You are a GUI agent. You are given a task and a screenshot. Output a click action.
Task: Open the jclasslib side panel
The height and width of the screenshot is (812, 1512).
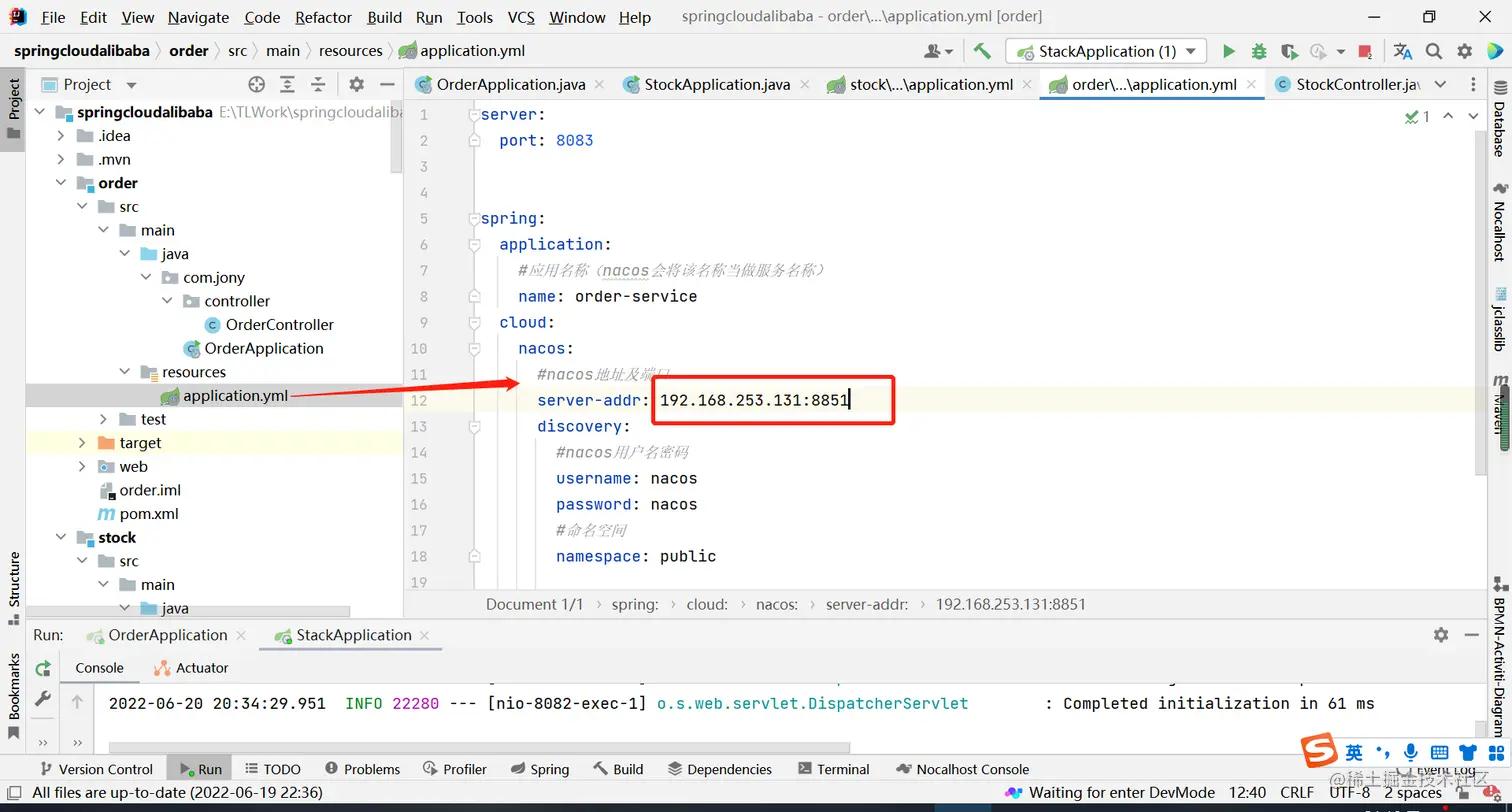[x=1500, y=318]
